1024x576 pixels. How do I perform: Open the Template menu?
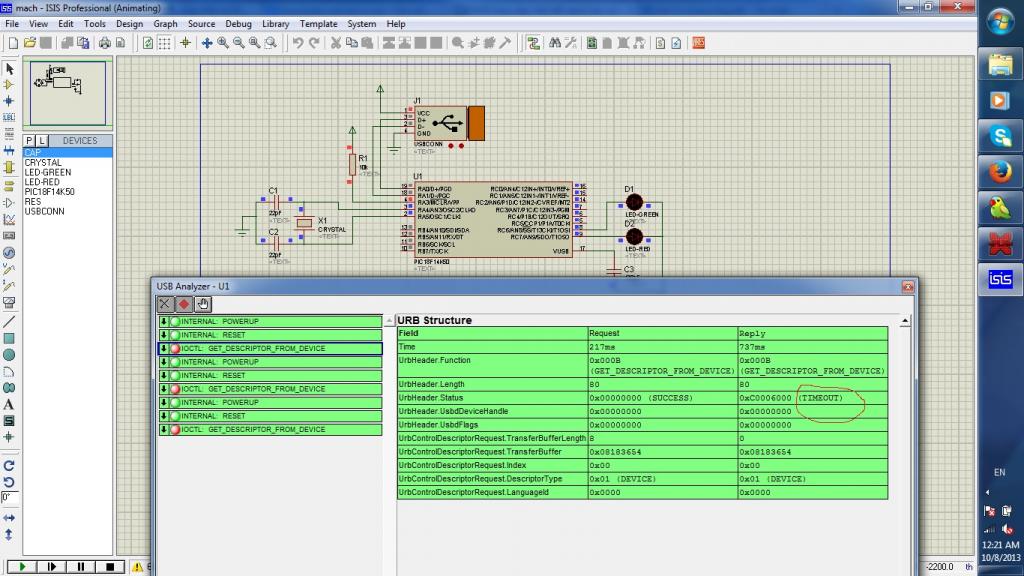(x=318, y=23)
